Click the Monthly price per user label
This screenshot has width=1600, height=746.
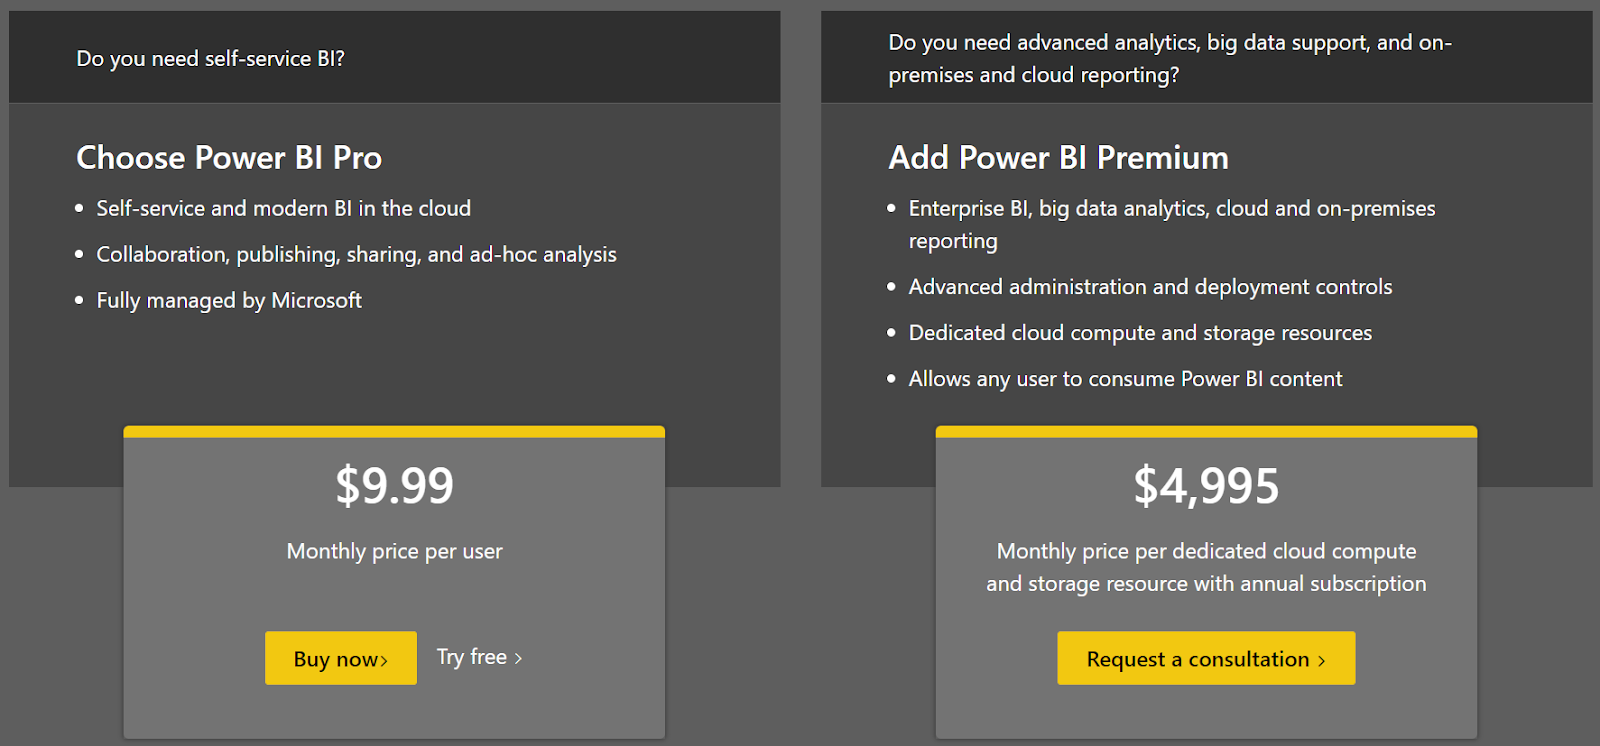click(394, 551)
